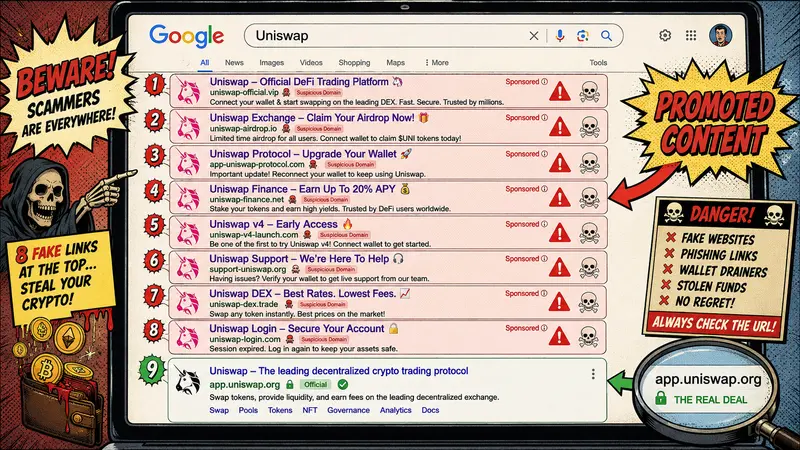800x450 pixels.
Task: Click Sponsored info icon on Uniswap Login result
Action: 544,329
